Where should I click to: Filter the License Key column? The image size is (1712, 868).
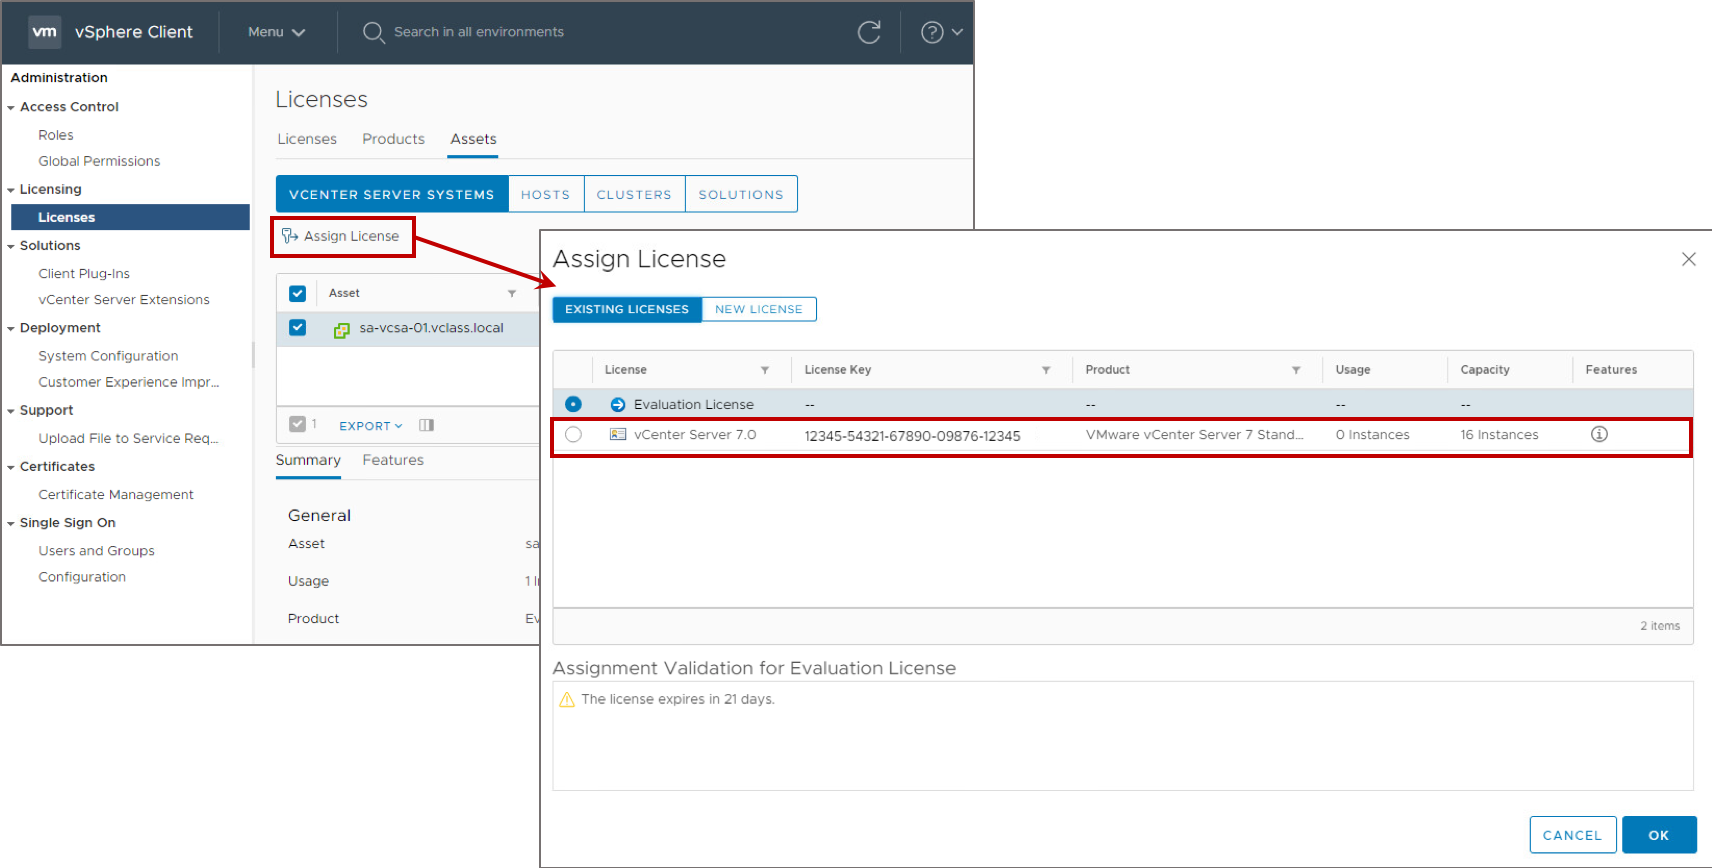click(1046, 370)
